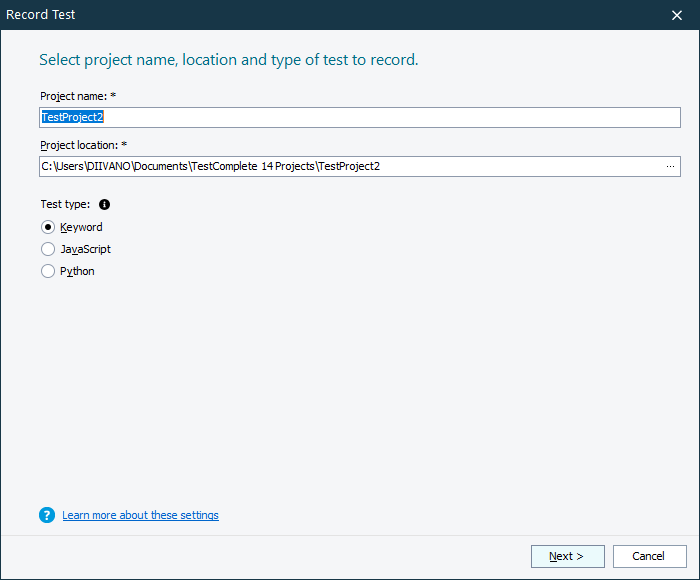This screenshot has width=700, height=580.
Task: Click the blue question mark help icon
Action: pyautogui.click(x=47, y=515)
